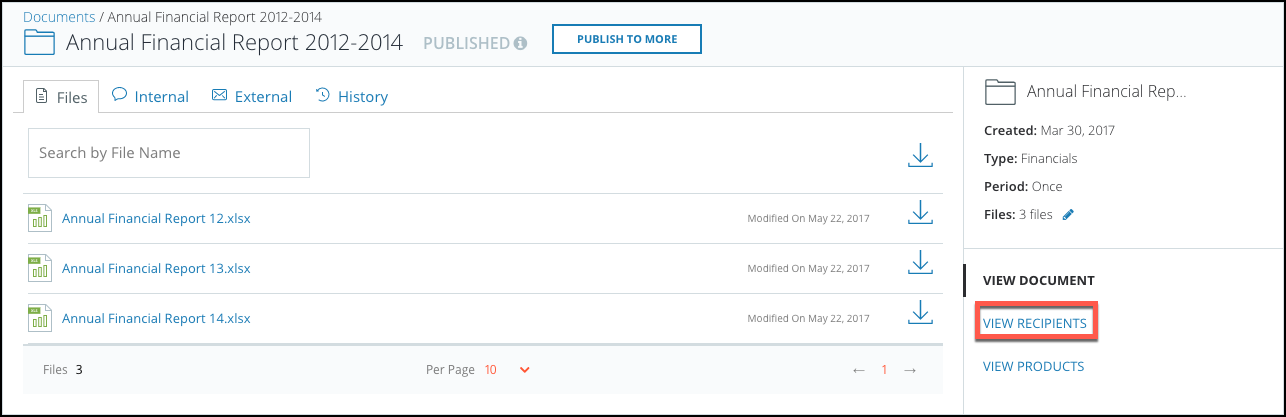The width and height of the screenshot is (1286, 417).
Task: Download Annual Financial Report 12.xlsx via arrow icon
Action: [x=920, y=214]
